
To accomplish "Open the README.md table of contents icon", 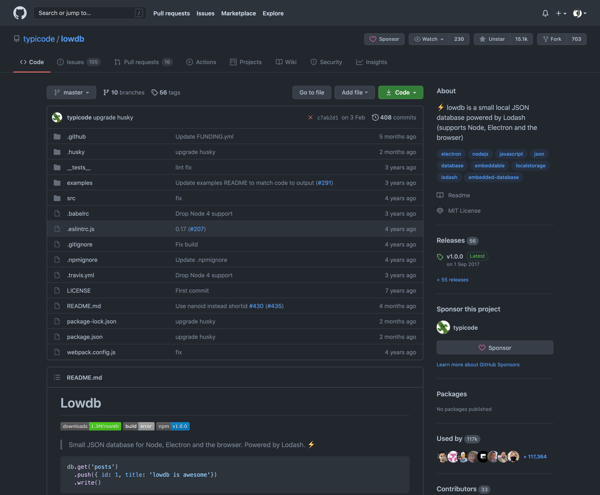I will pos(57,378).
